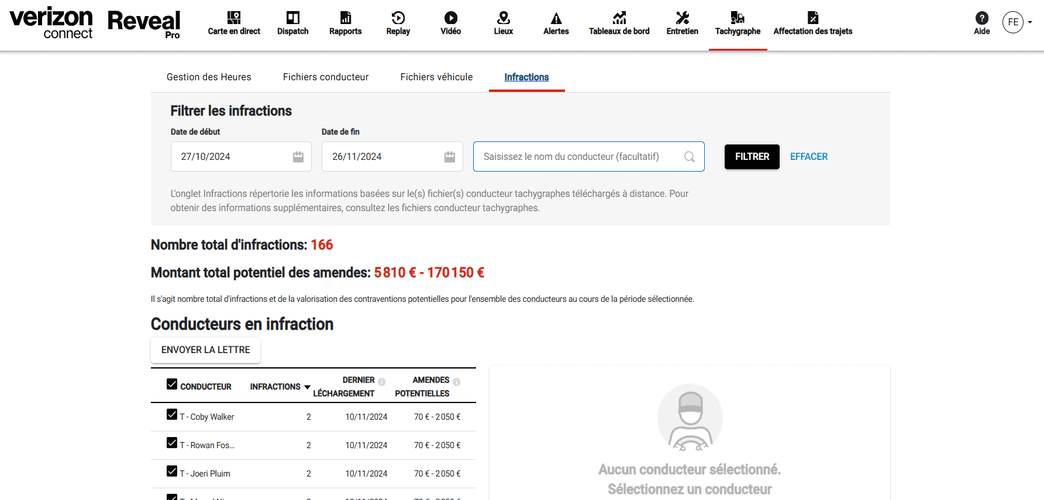
Task: Uncheck T - Rowan Fos... checkbox
Action: pos(172,443)
